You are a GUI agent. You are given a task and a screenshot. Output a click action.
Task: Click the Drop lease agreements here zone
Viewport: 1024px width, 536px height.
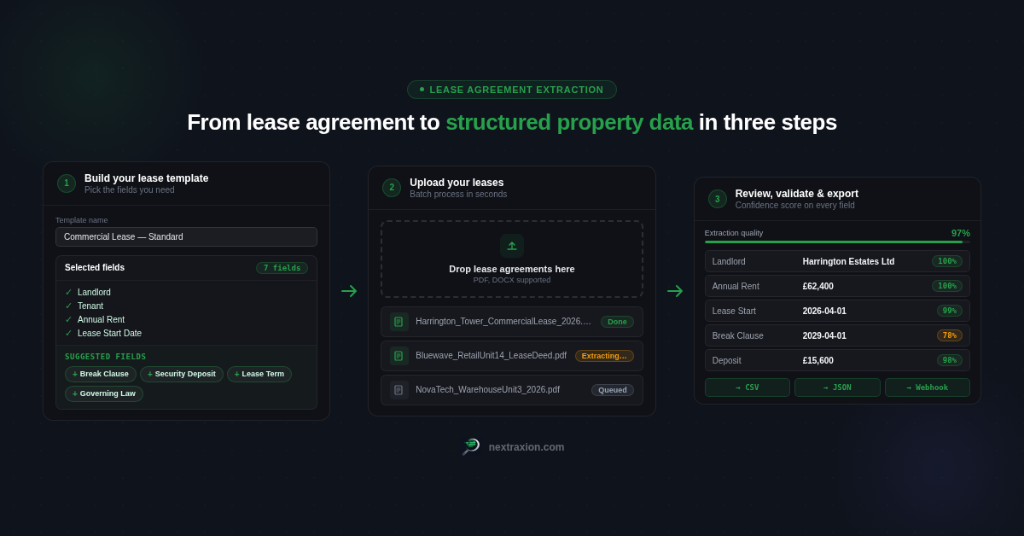click(512, 259)
